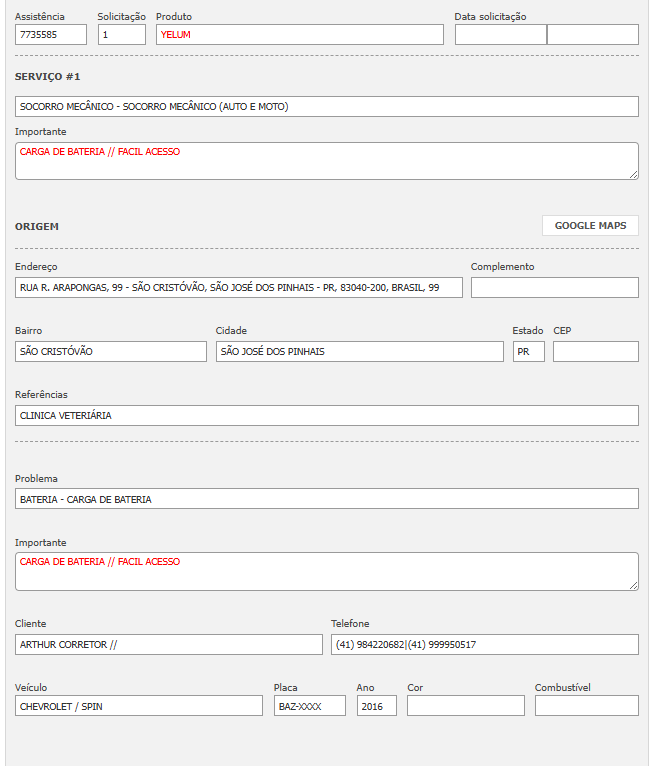This screenshot has height=766, width=662.
Task: Focus the Referências field
Action: [x=326, y=416]
